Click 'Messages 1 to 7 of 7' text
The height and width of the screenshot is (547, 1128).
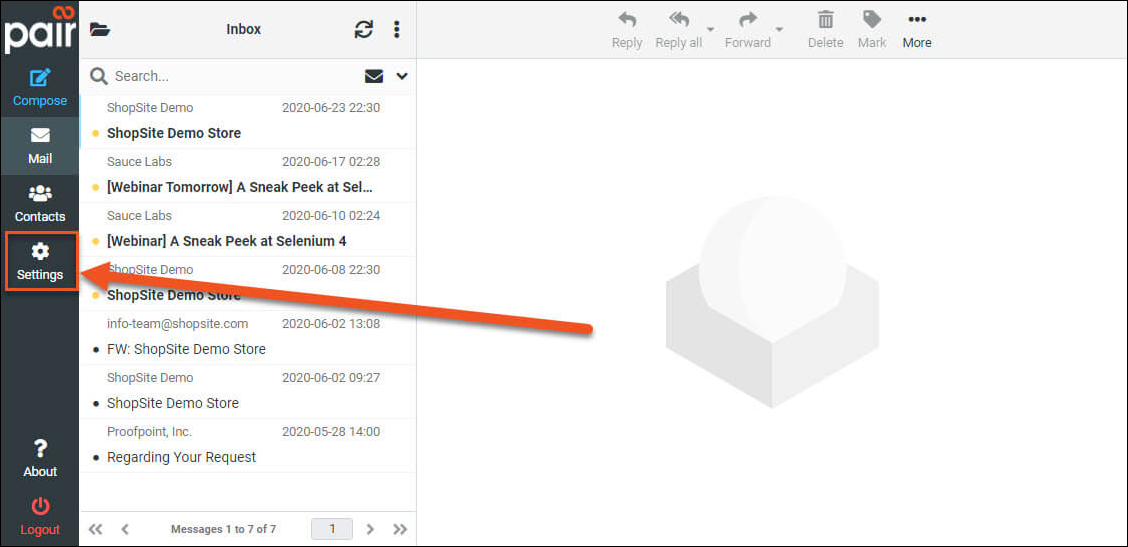[224, 529]
